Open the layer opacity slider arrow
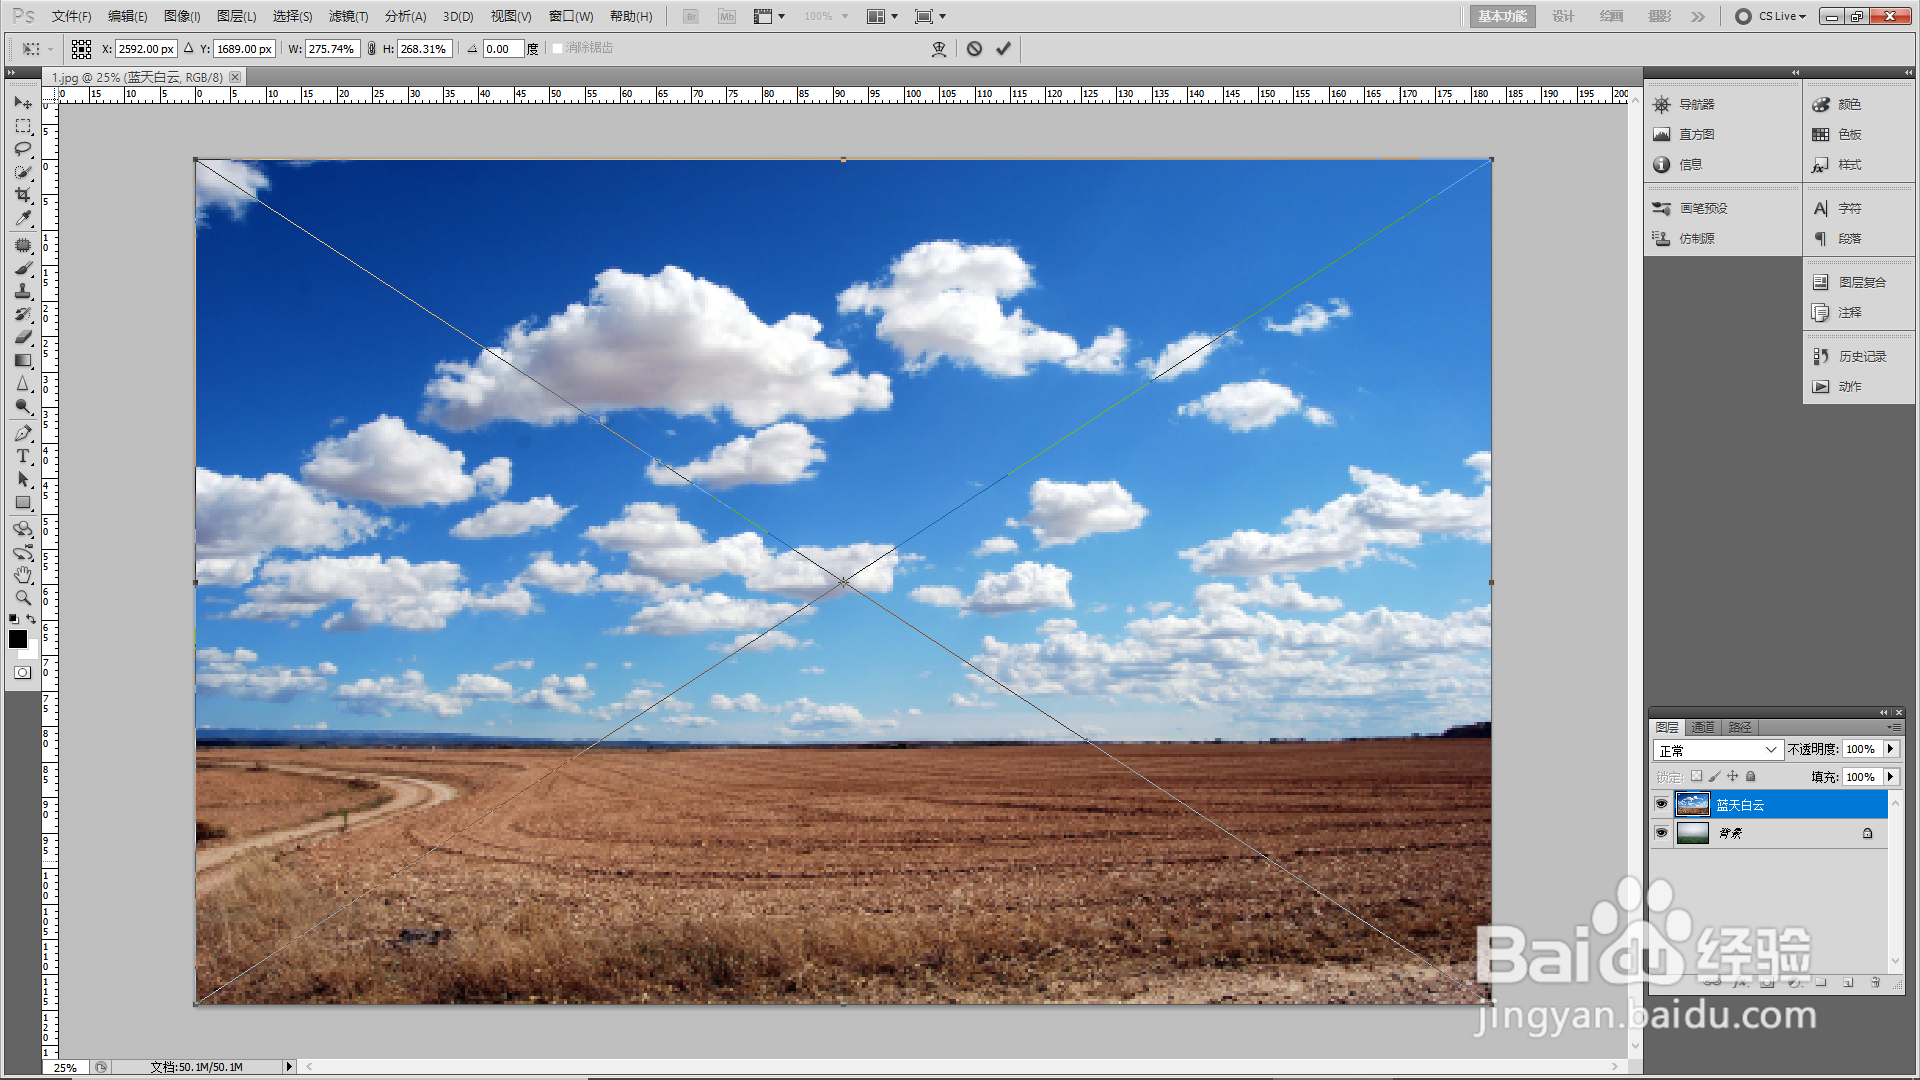This screenshot has height=1080, width=1920. (1890, 749)
